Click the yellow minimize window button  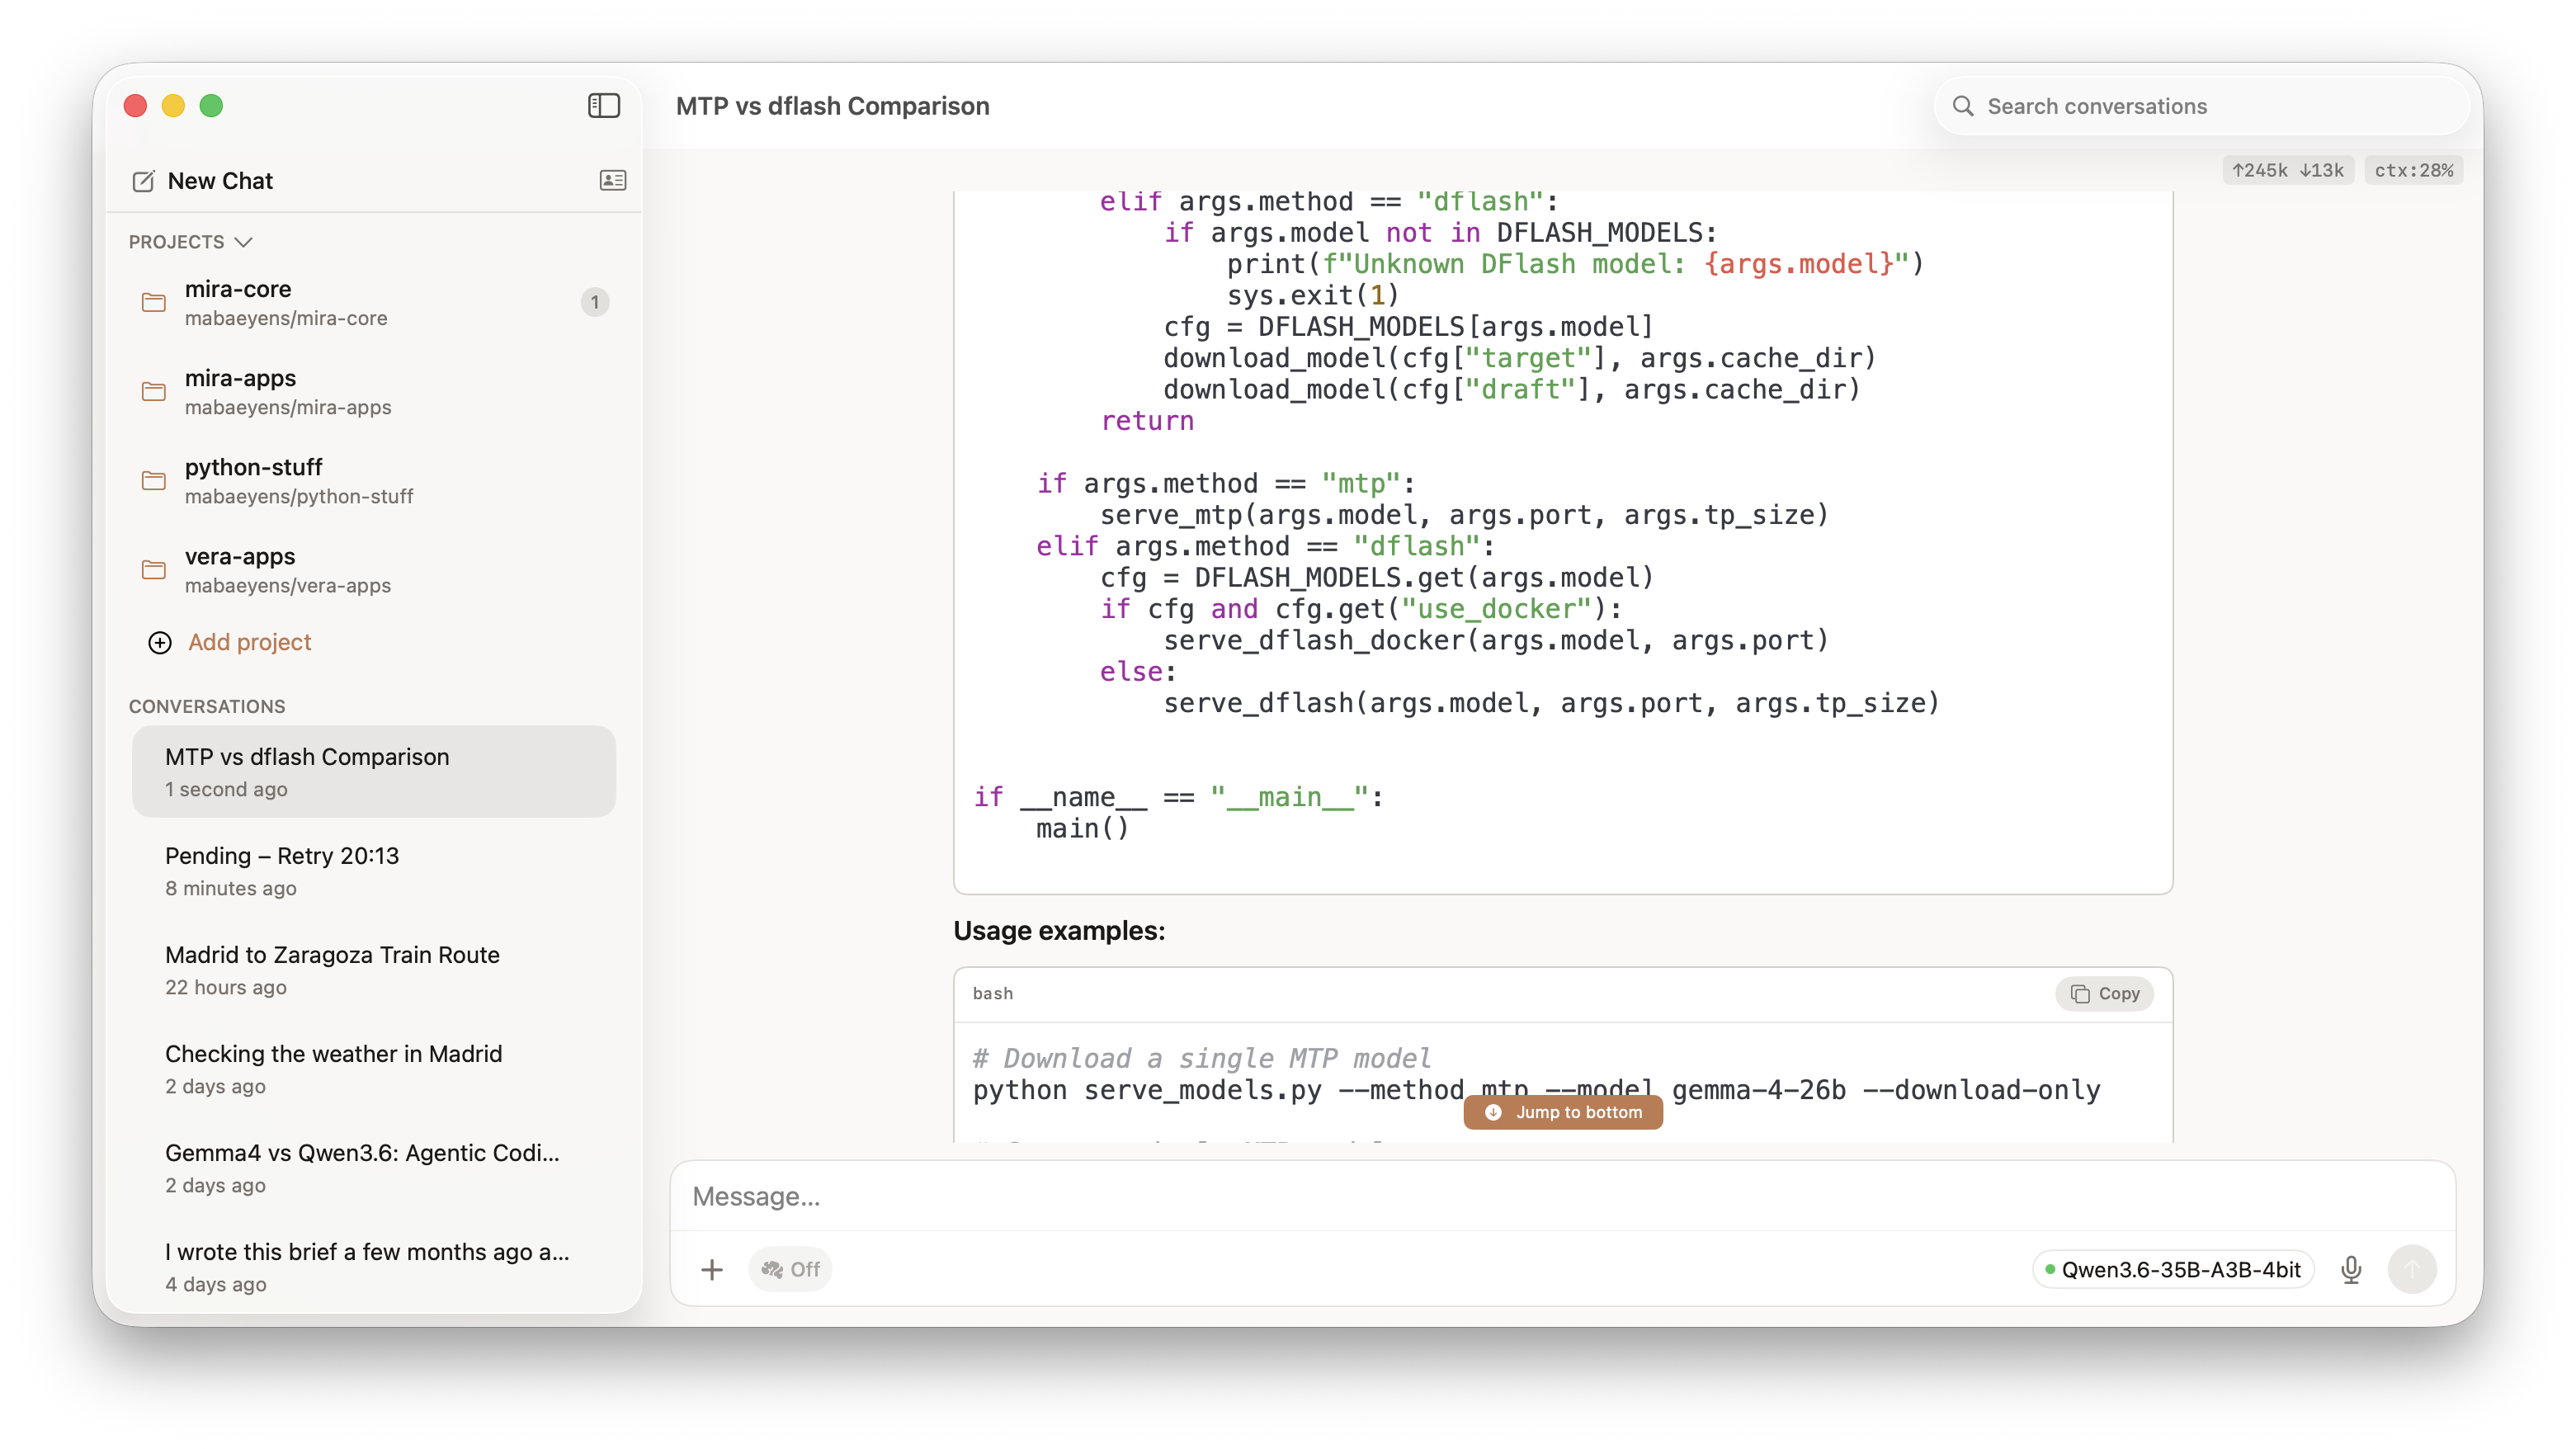pyautogui.click(x=173, y=105)
